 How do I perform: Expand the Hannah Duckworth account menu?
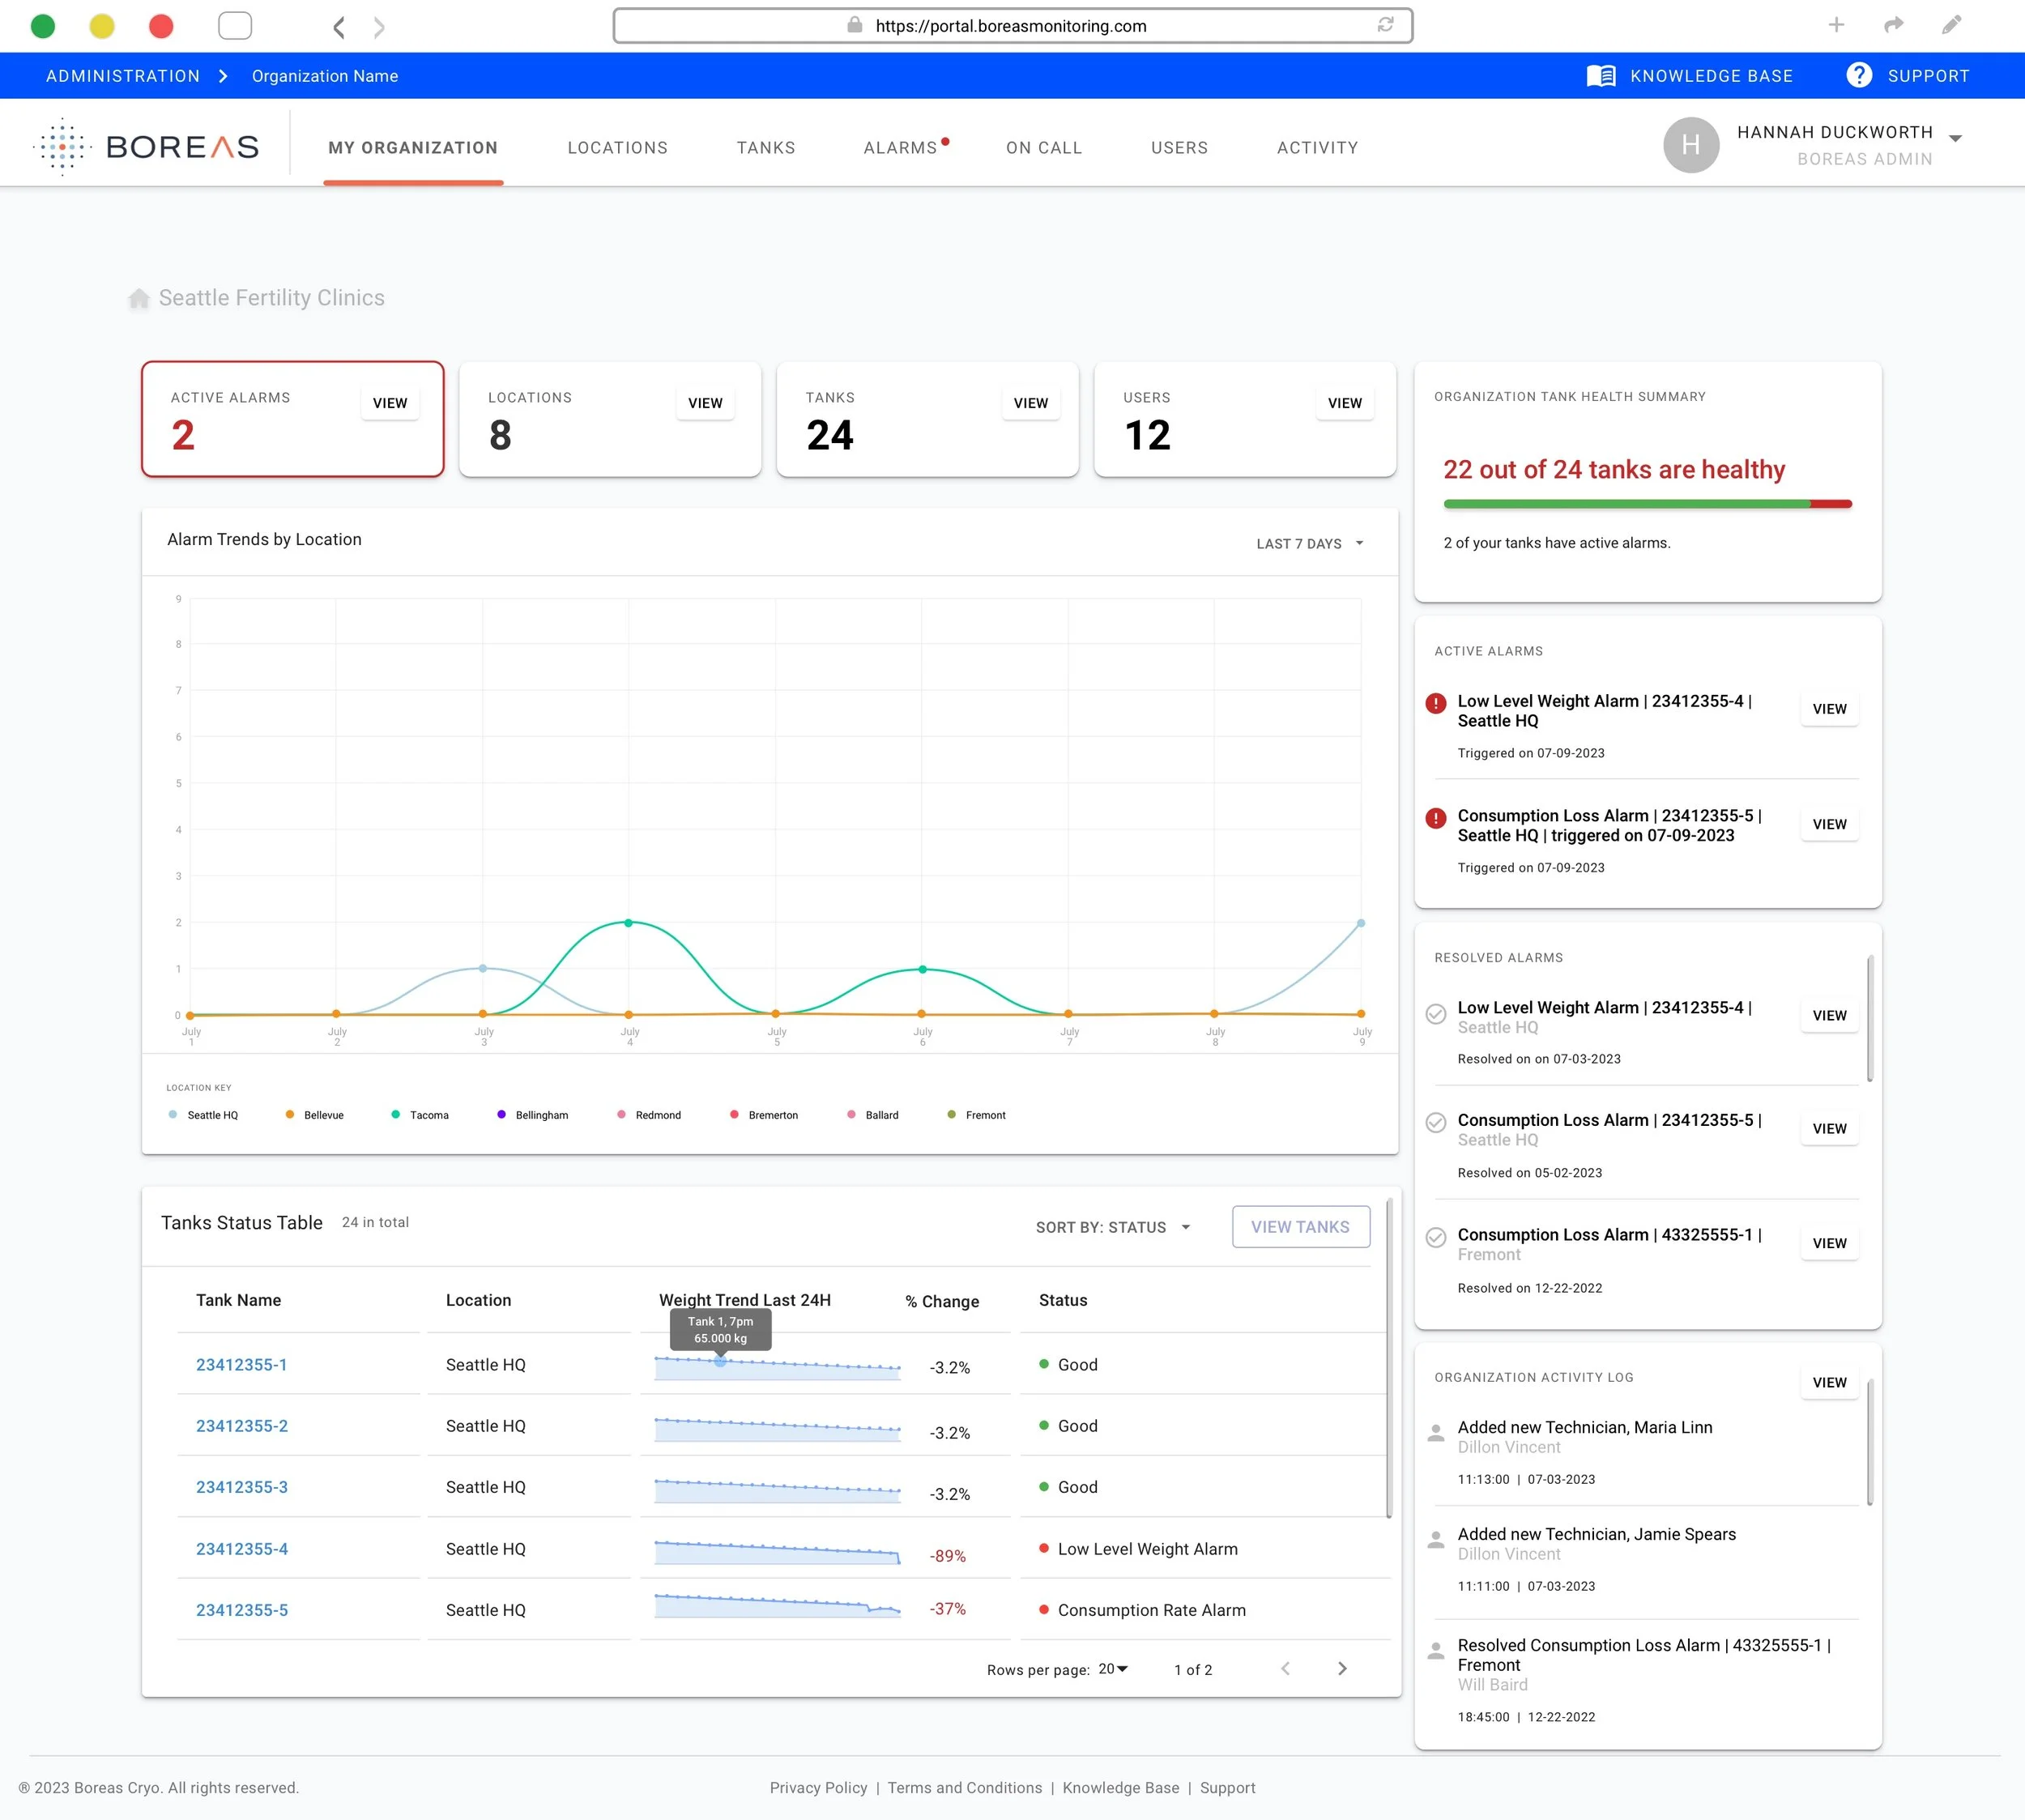pos(1955,139)
